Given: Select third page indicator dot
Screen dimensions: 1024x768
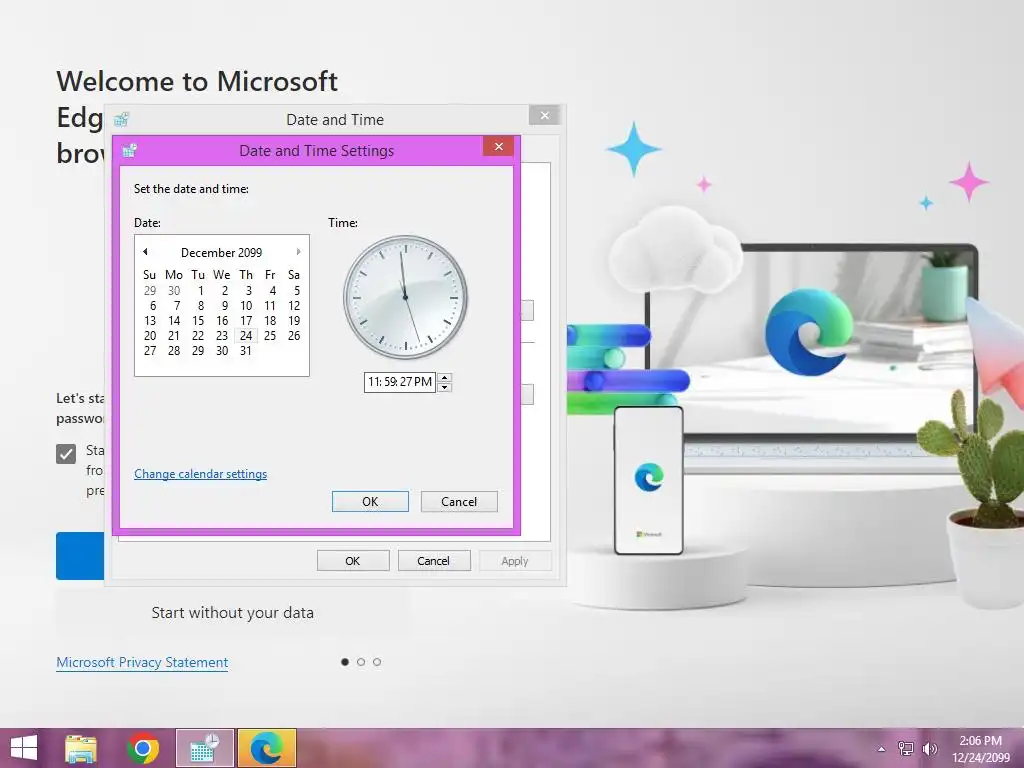Looking at the screenshot, I should point(377,662).
